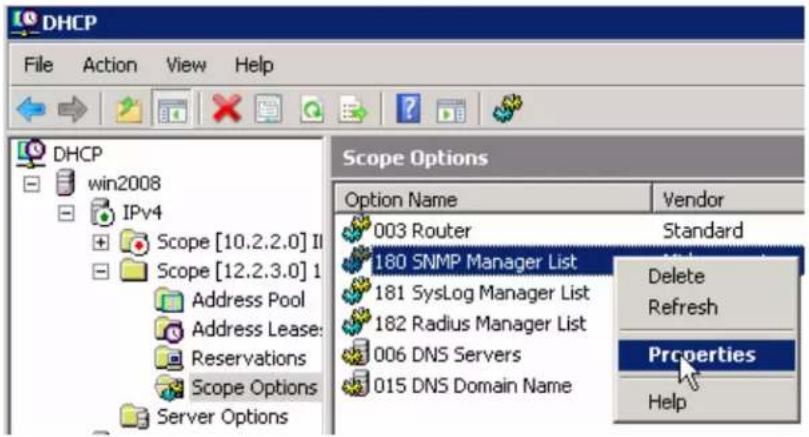Click the IPv4 node icon
This screenshot has width=809, height=437.
[103, 212]
